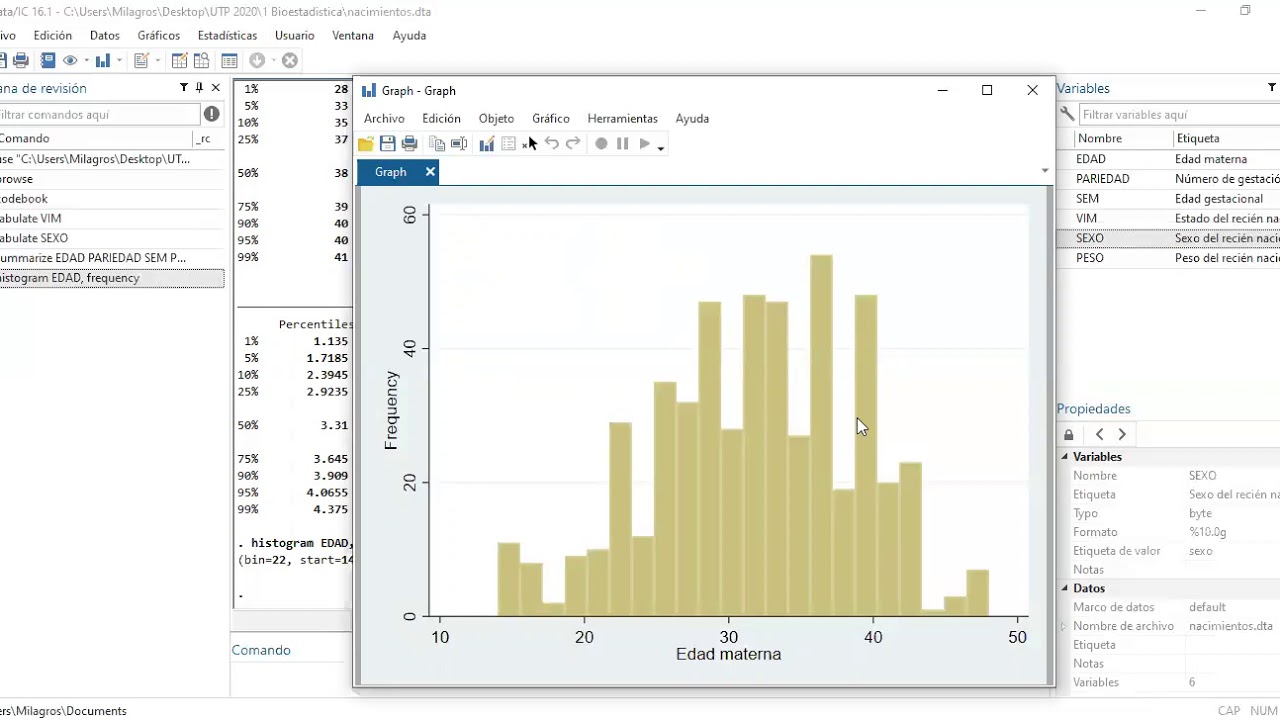Open the Datos menu in main window
The width and height of the screenshot is (1280, 720).
click(x=104, y=35)
